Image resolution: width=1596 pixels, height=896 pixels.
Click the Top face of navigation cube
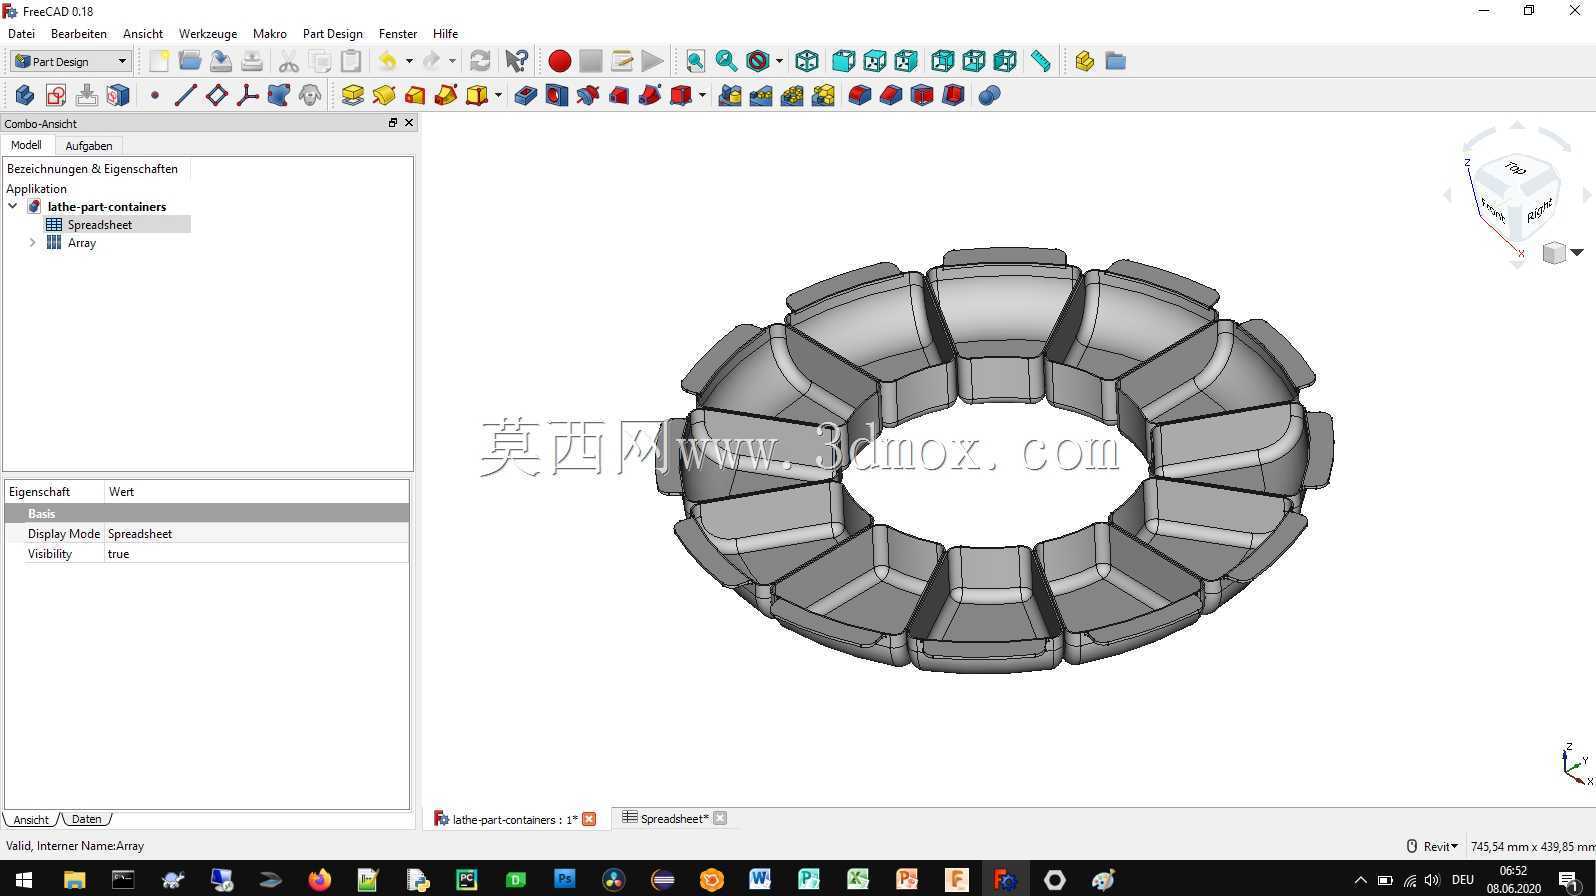[1515, 168]
